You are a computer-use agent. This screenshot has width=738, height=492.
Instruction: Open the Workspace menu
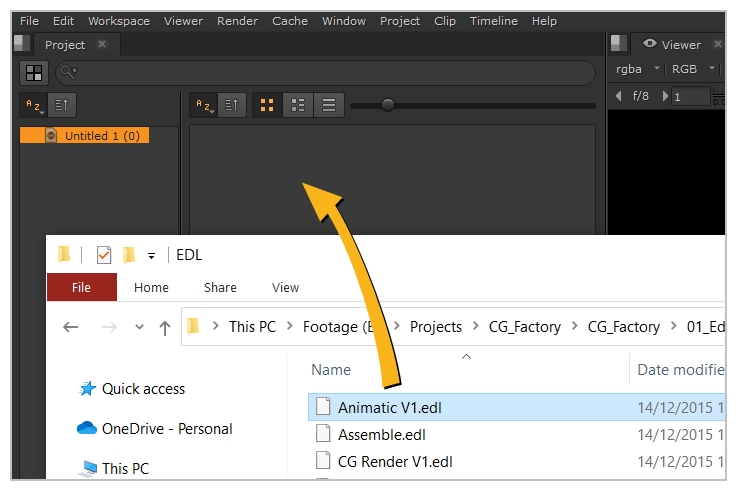(x=118, y=21)
